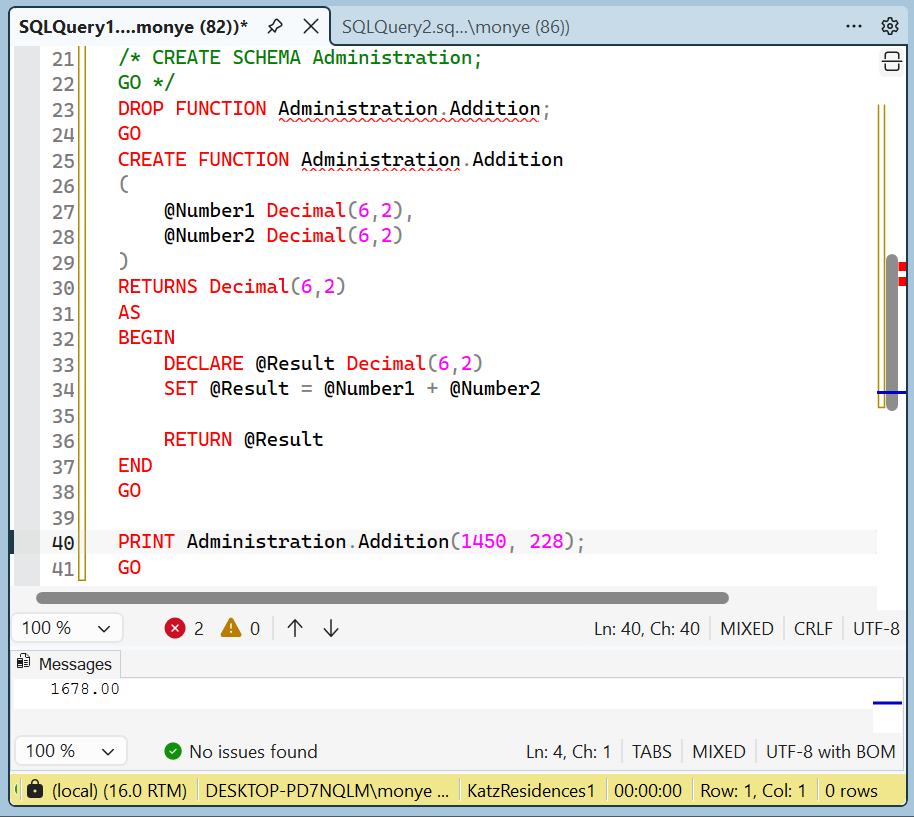Open the Messages pane zoom dropdown

(70, 751)
